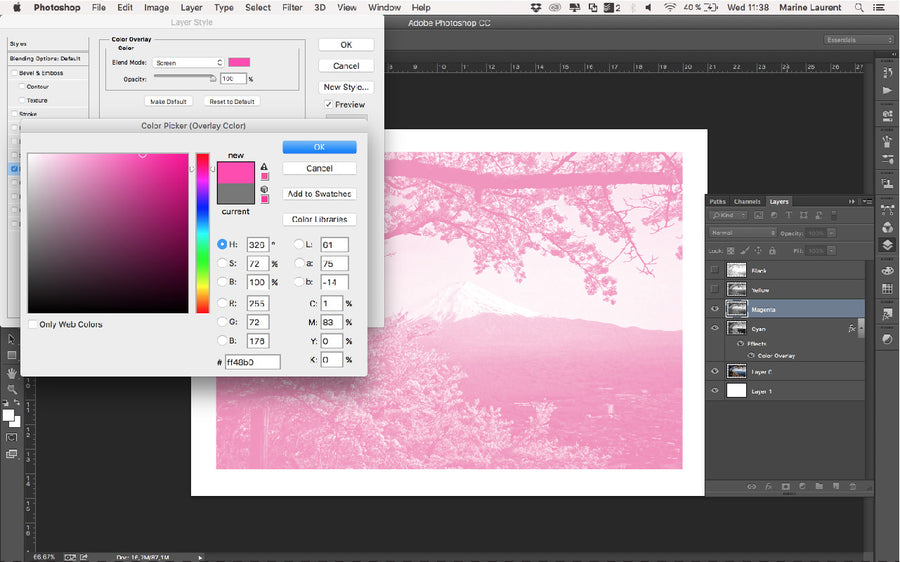
Task: Open the Channels panel icon in dock
Action: (887, 227)
